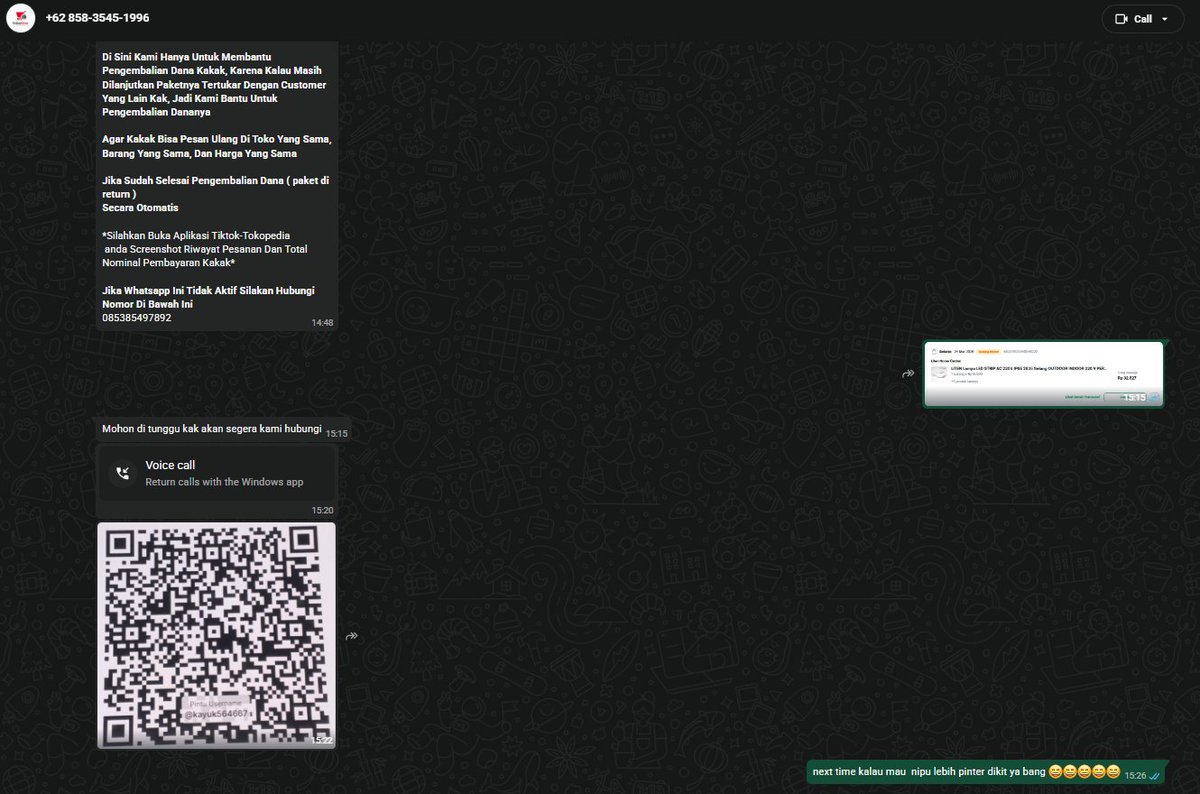Open the QR code image

(217, 635)
